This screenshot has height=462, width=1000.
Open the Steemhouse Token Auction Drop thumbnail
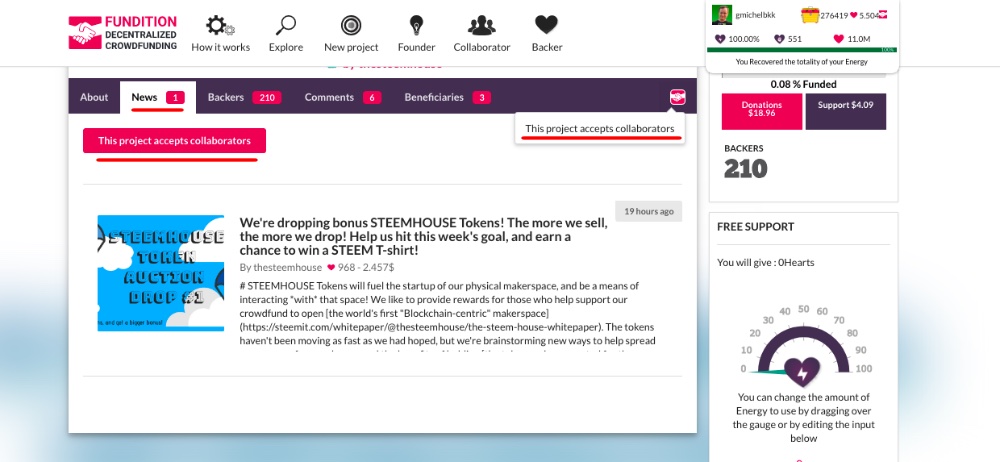pos(161,272)
